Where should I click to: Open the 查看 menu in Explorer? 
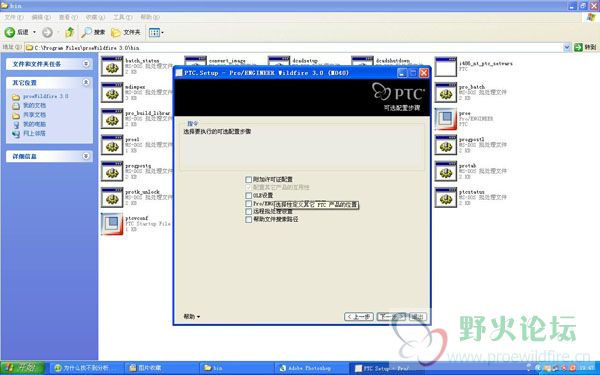[68, 17]
